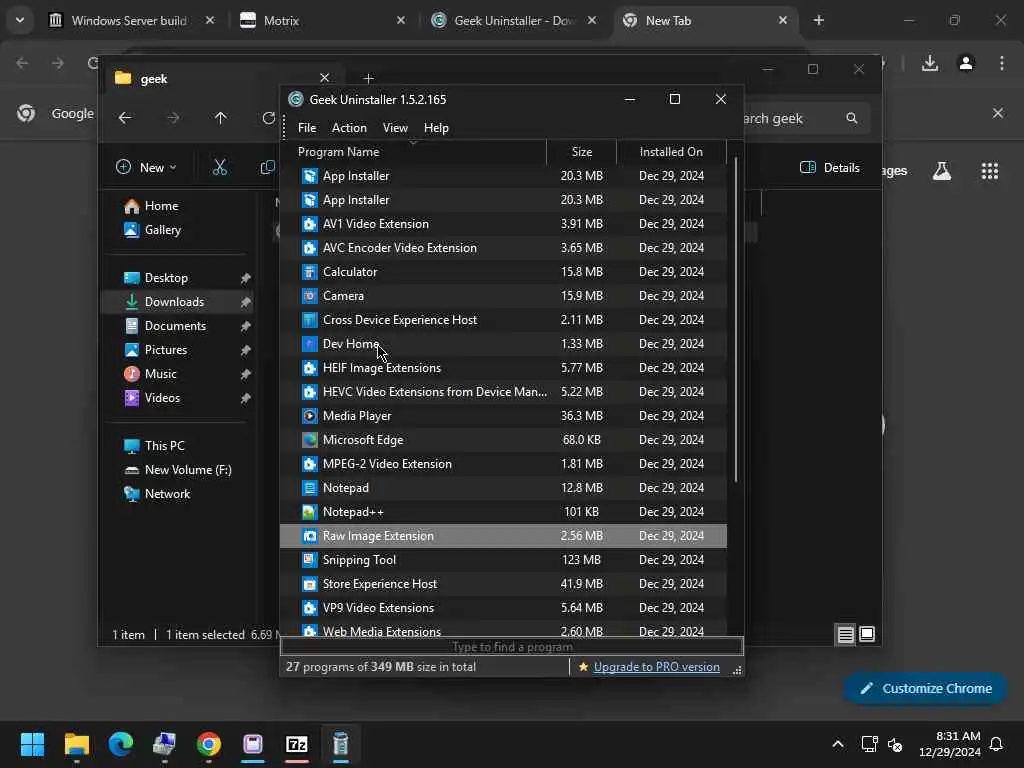This screenshot has height=768, width=1024.
Task: Open the Chrome Labs flask icon
Action: coord(941,171)
